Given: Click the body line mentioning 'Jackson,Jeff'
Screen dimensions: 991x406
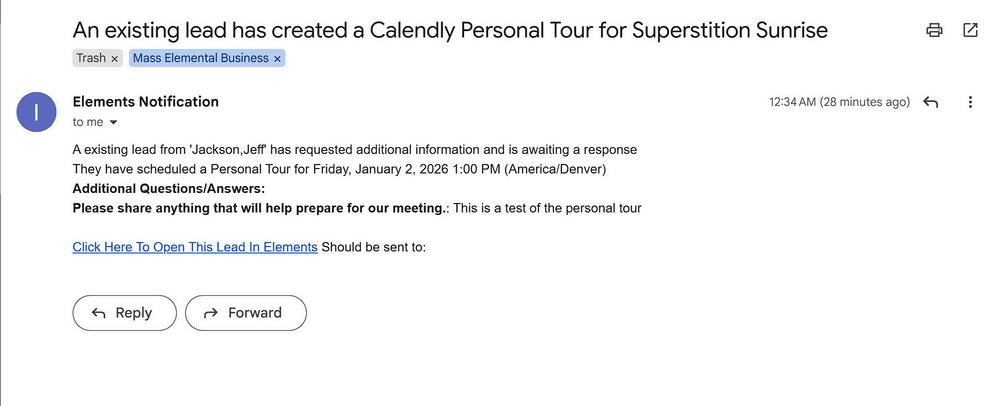Looking at the screenshot, I should (354, 150).
